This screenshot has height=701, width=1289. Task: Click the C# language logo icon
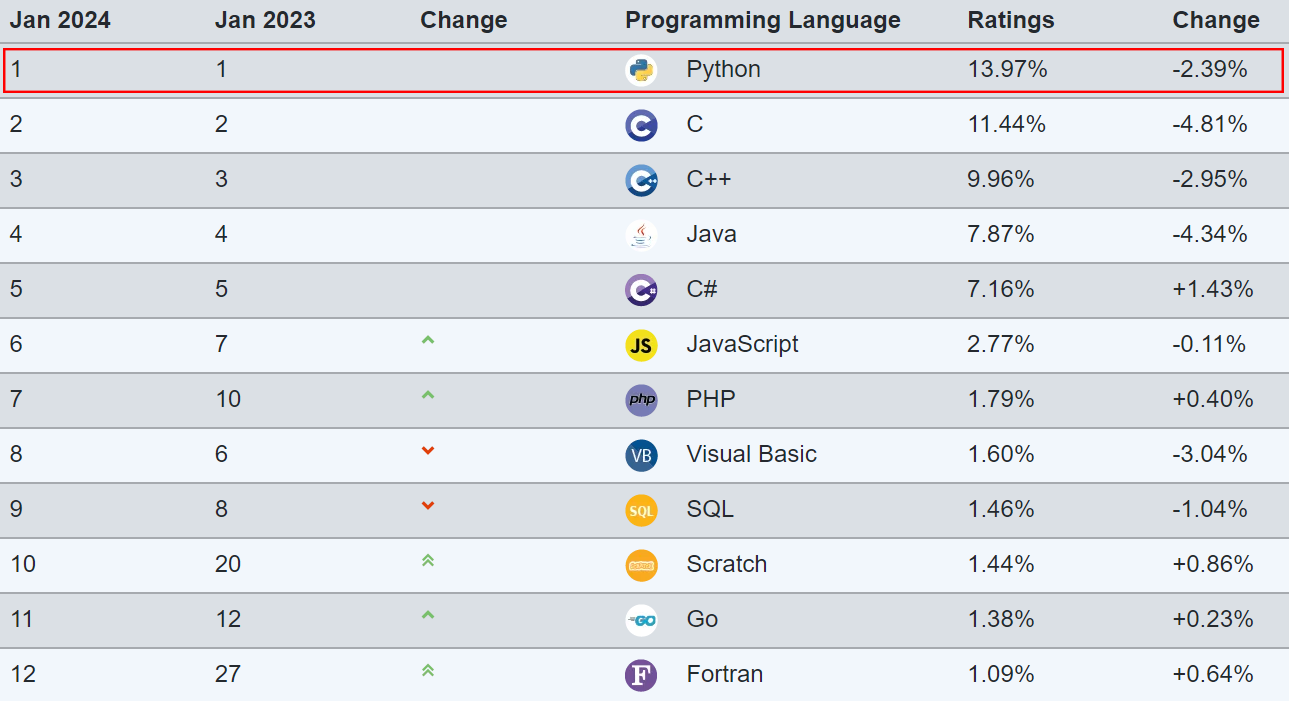(x=641, y=290)
